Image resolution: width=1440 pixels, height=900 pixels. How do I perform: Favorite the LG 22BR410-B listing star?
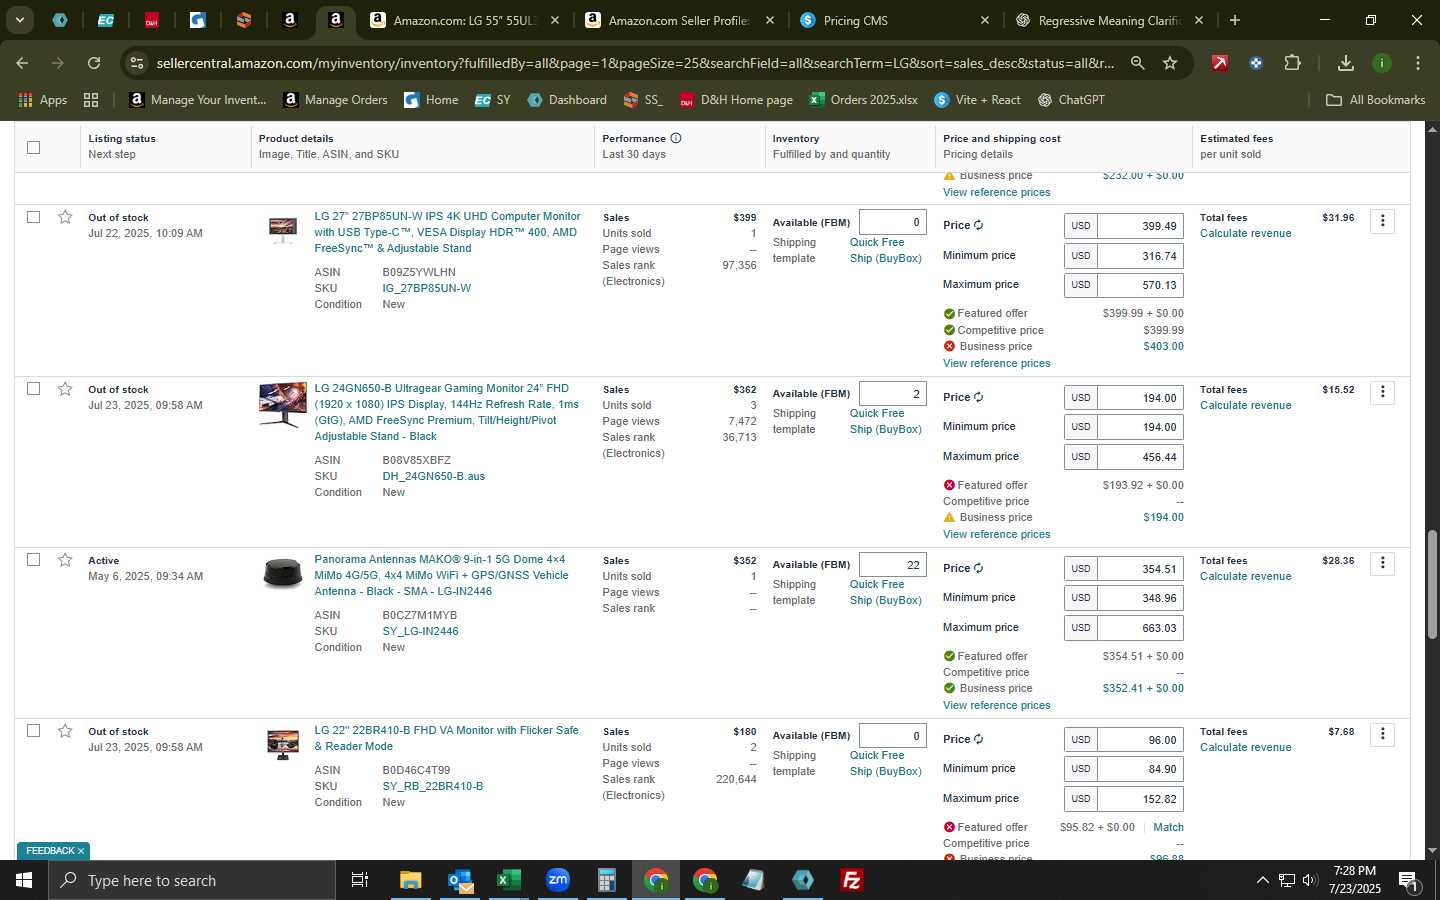[x=65, y=731]
